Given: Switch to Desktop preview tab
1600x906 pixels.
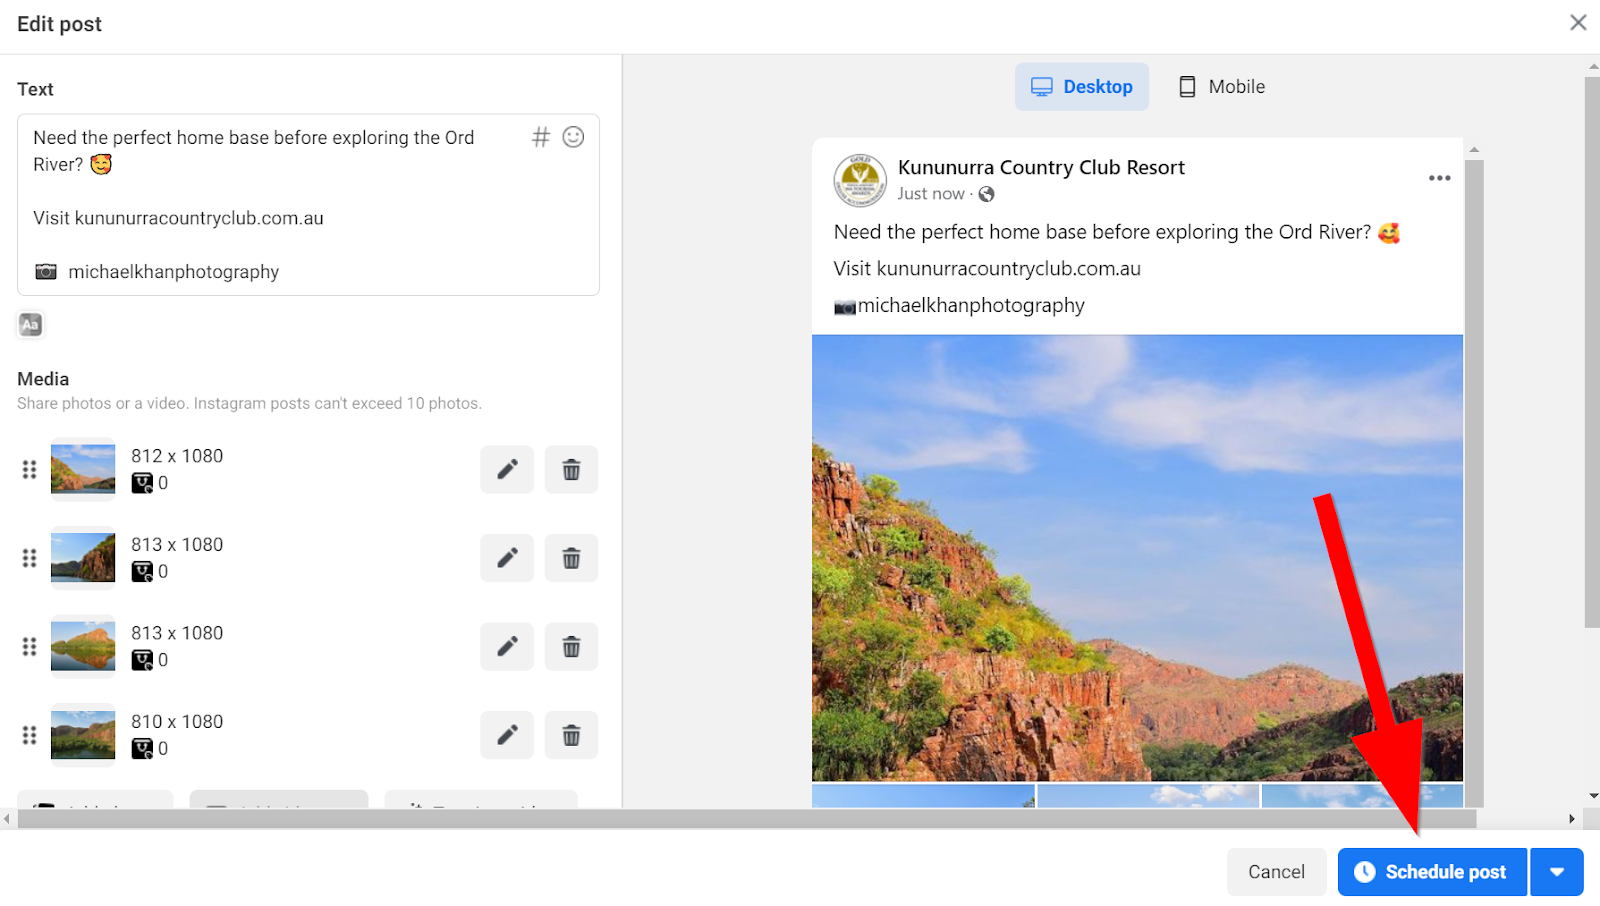Looking at the screenshot, I should point(1082,87).
